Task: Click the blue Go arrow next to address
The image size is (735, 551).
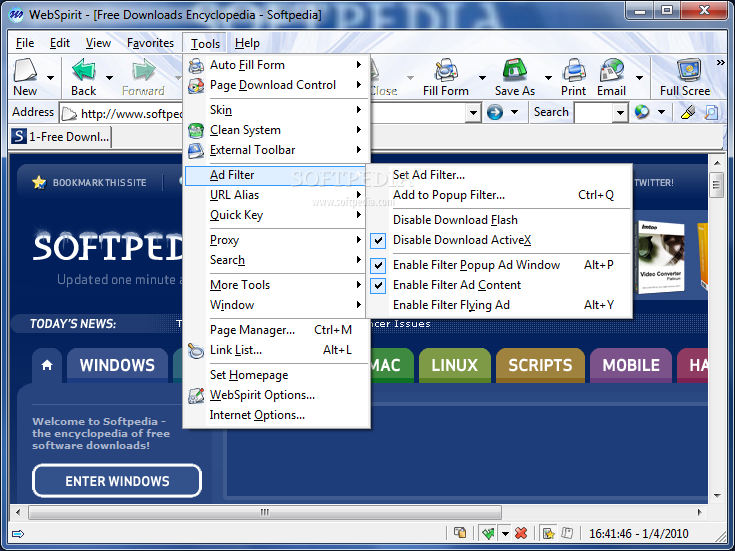Action: point(495,112)
